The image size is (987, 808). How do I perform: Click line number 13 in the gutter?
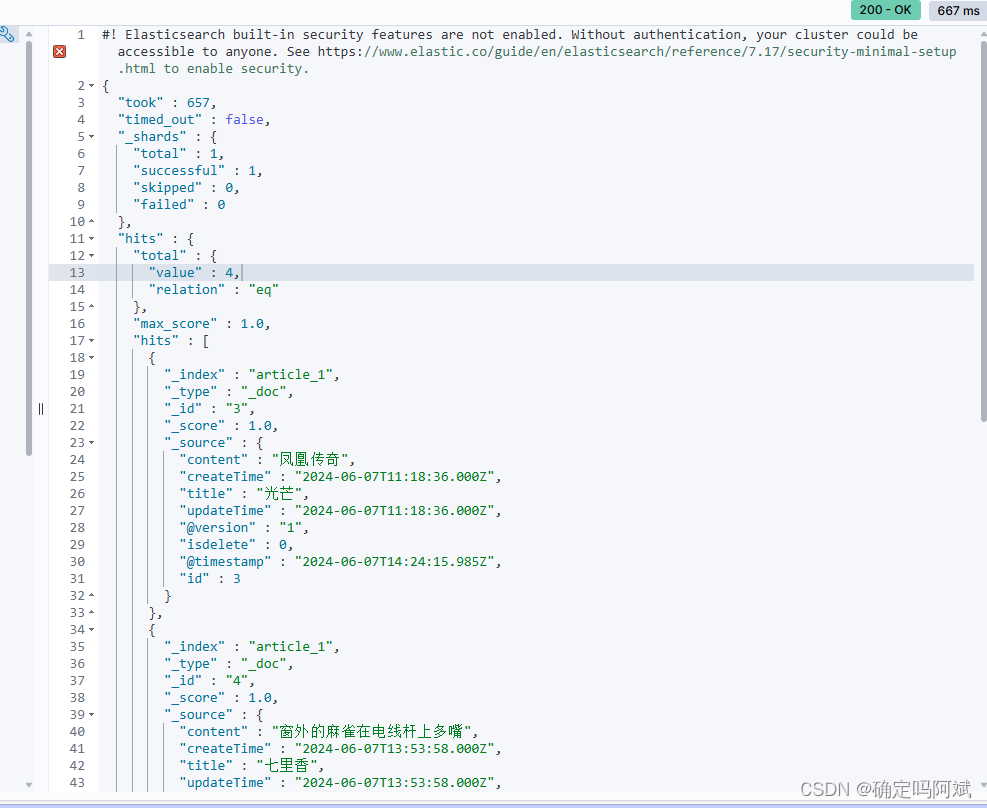(77, 272)
